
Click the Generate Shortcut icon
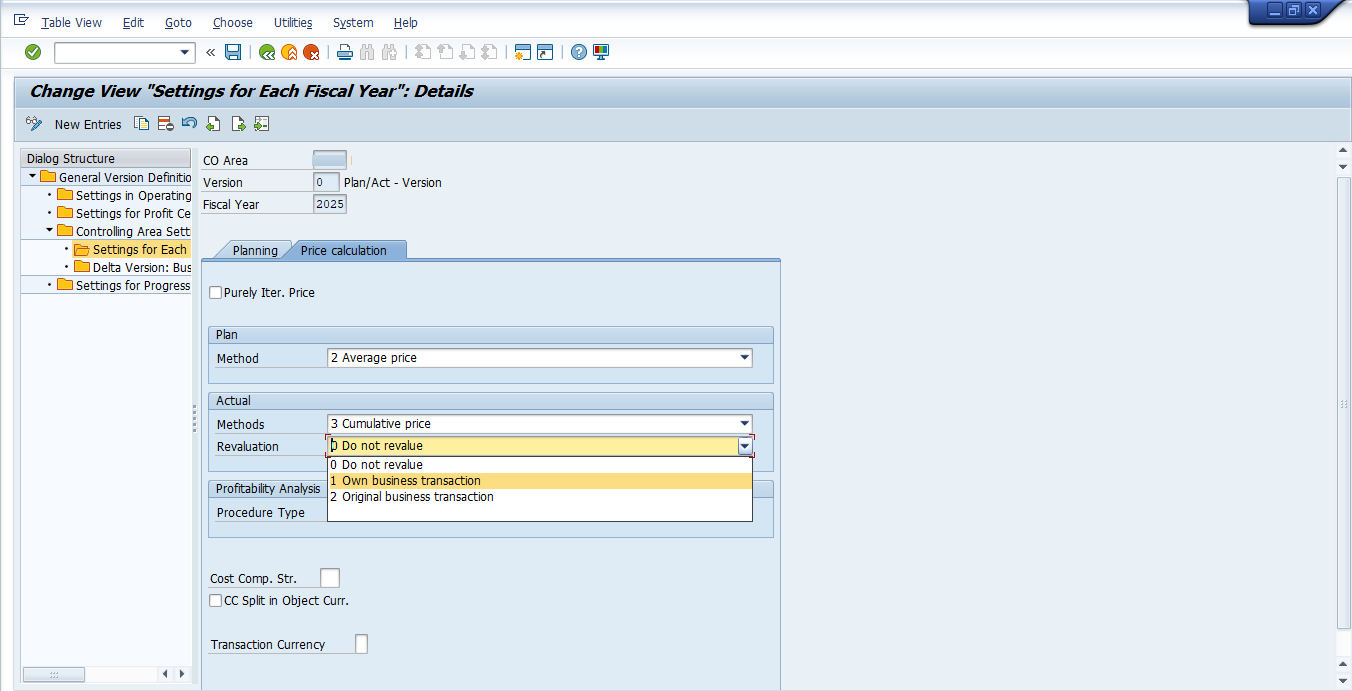tap(545, 52)
